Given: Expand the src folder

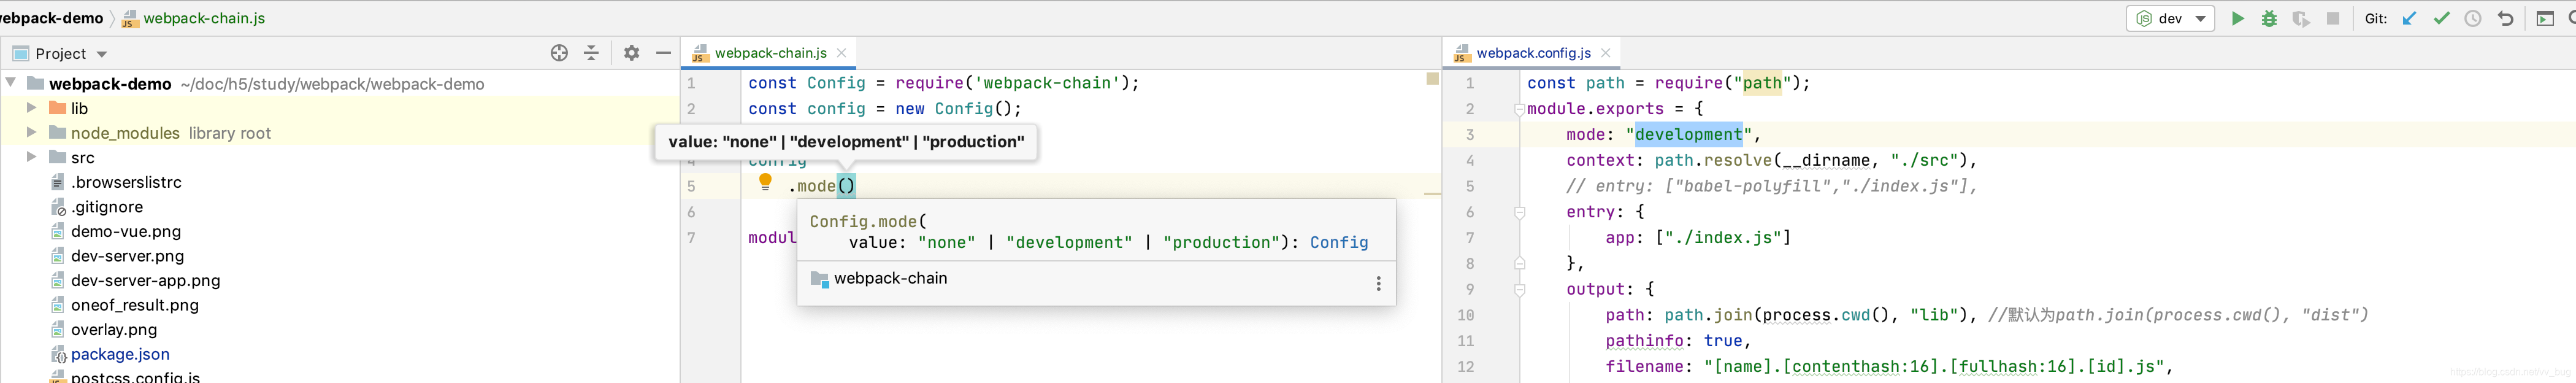Looking at the screenshot, I should click(x=31, y=157).
